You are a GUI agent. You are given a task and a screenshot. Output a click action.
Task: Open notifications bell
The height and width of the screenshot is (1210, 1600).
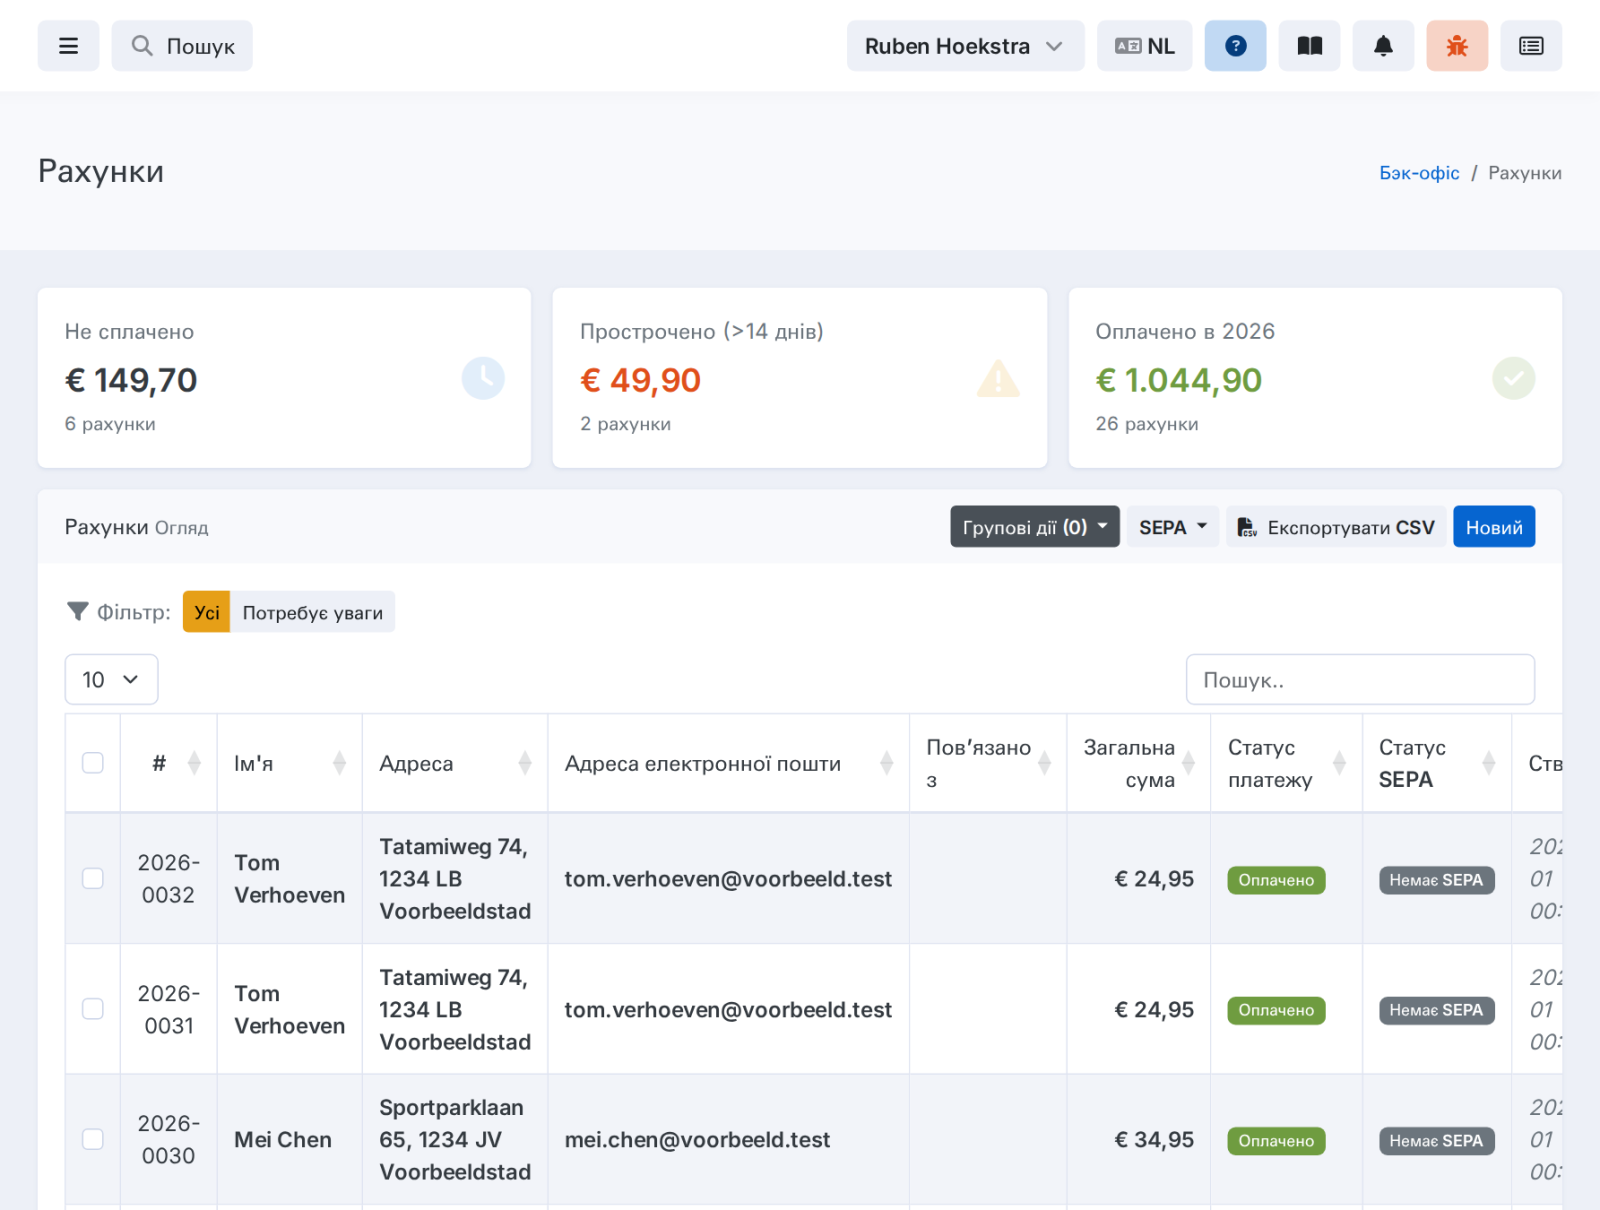(1383, 46)
